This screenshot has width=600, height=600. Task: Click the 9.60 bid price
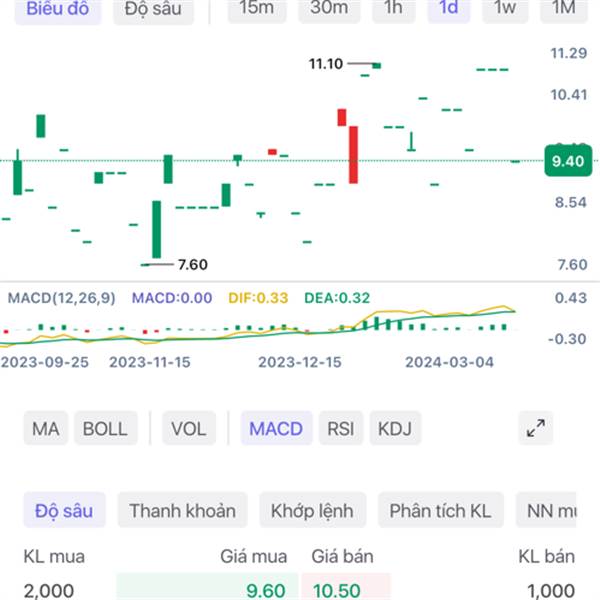click(x=266, y=591)
